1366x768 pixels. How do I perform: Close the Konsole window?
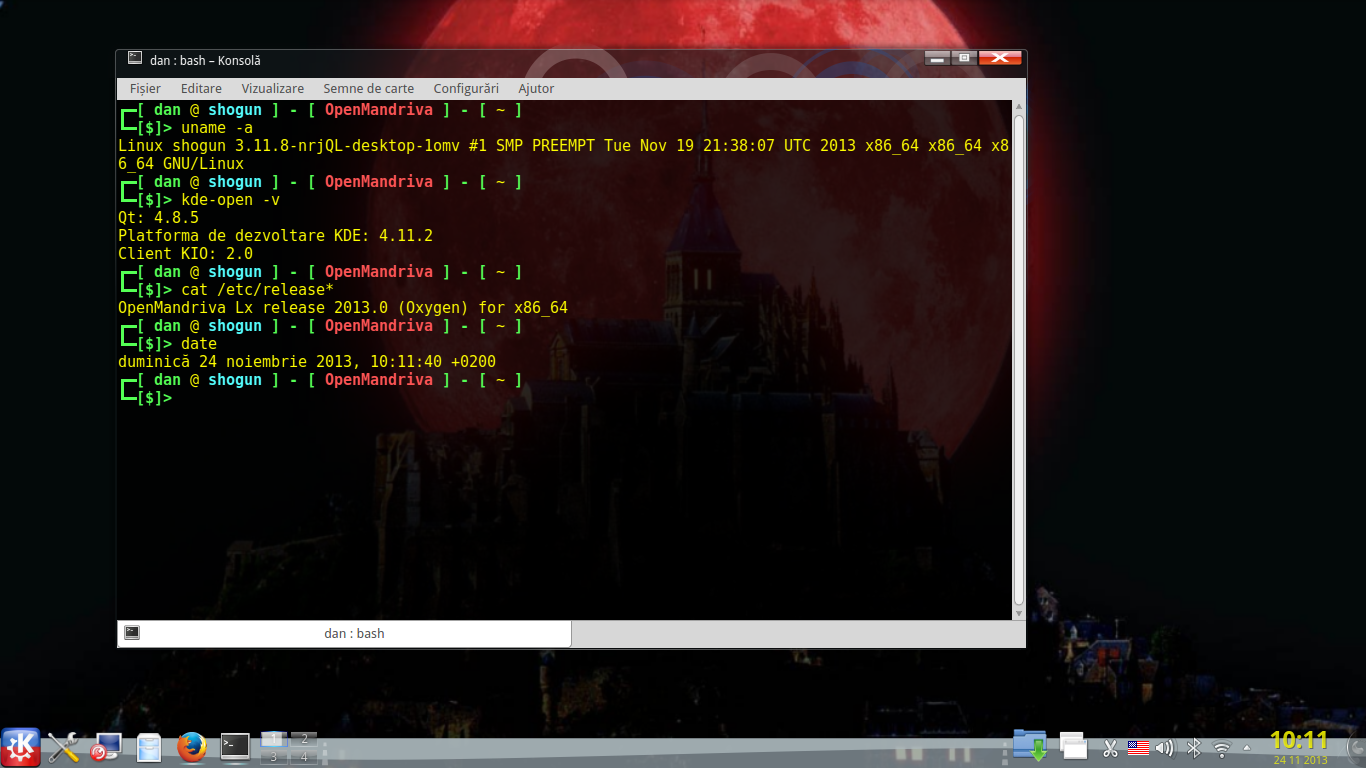1000,58
